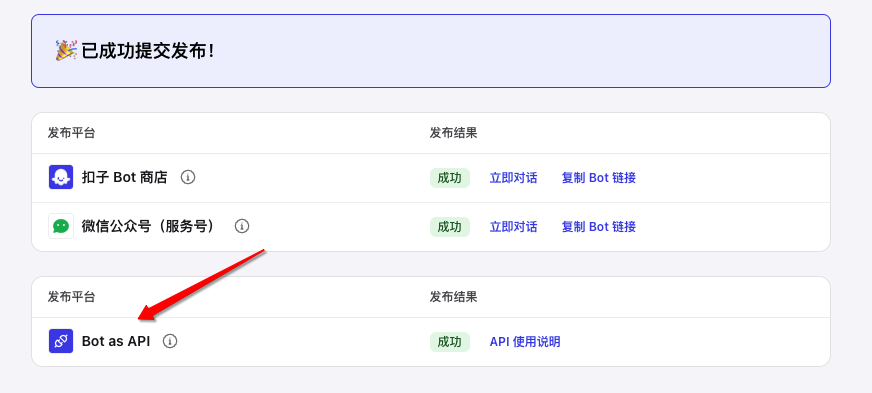Click the 成功 badge in 微信公众号 row
The height and width of the screenshot is (393, 872).
point(449,227)
